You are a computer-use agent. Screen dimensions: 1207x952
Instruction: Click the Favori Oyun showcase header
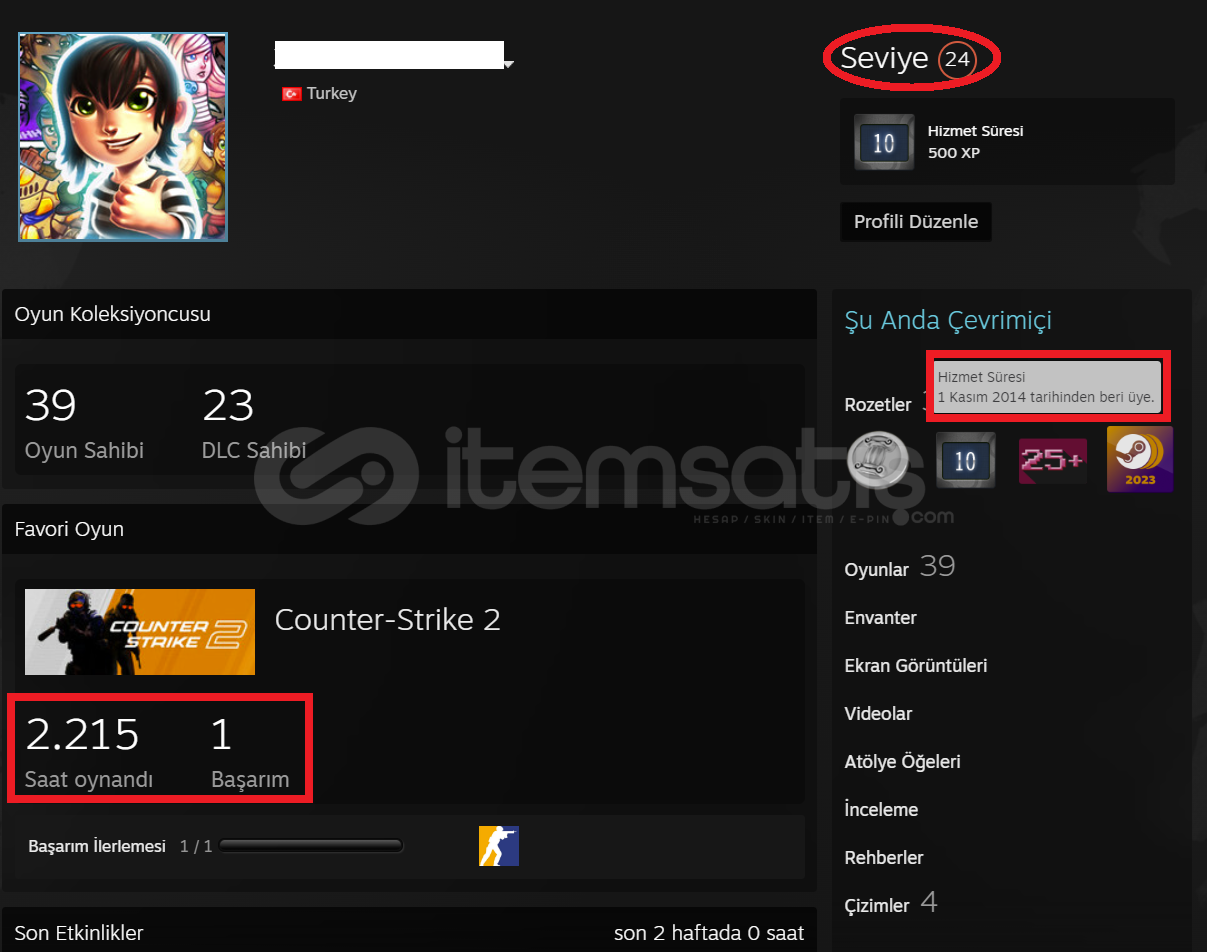tap(410, 529)
